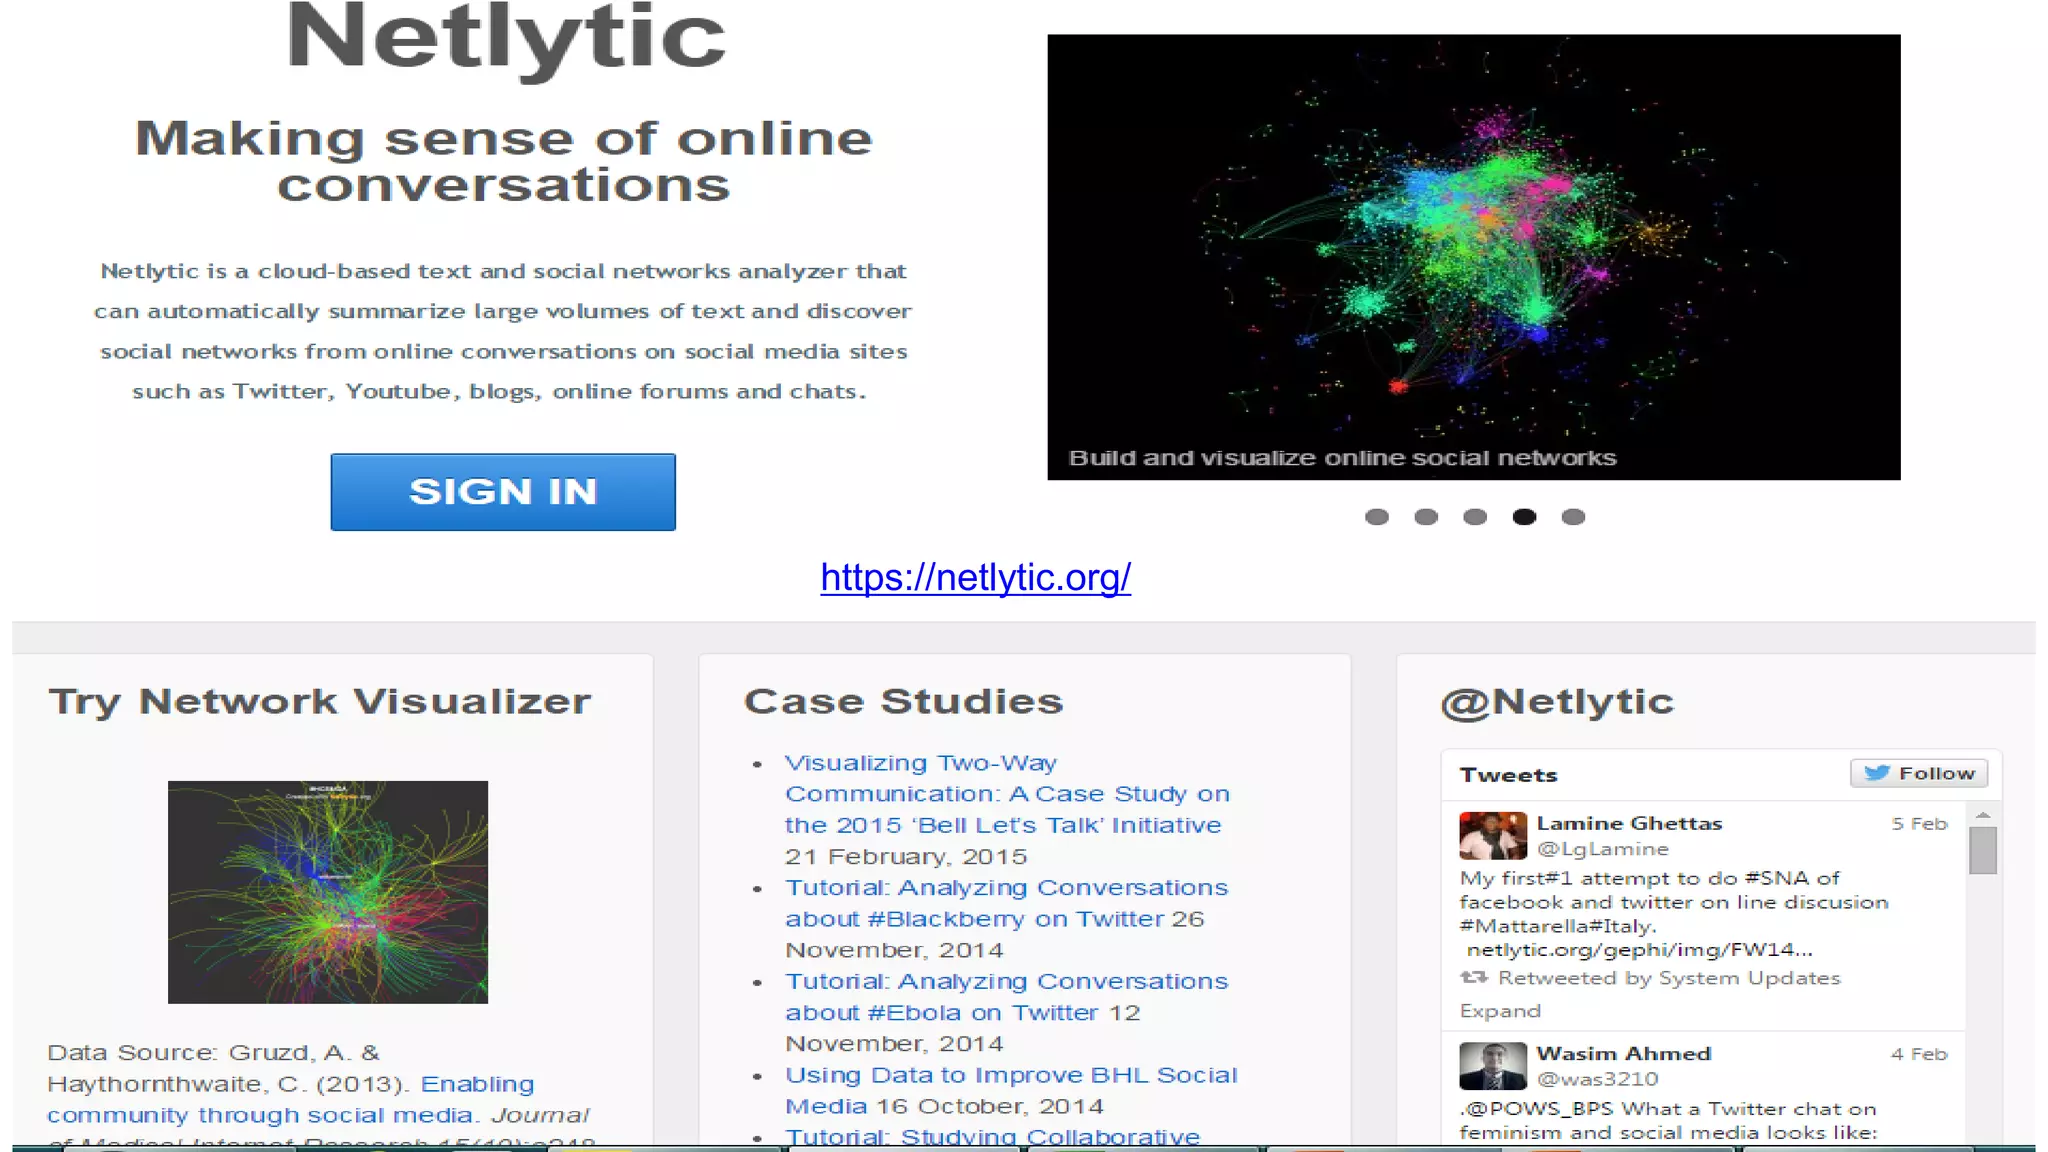Select the fifth carousel dot
Screen dimensions: 2048x1152
point(1573,517)
